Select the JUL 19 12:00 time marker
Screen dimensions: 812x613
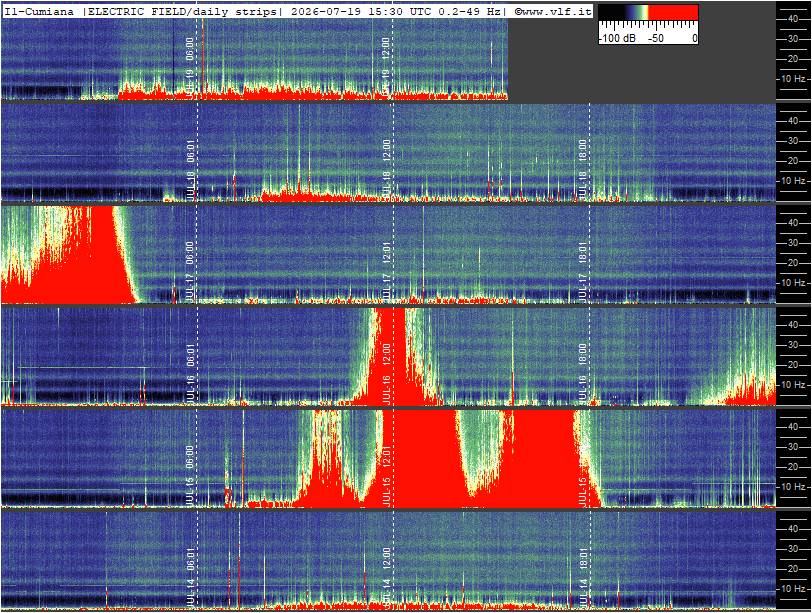(x=386, y=65)
